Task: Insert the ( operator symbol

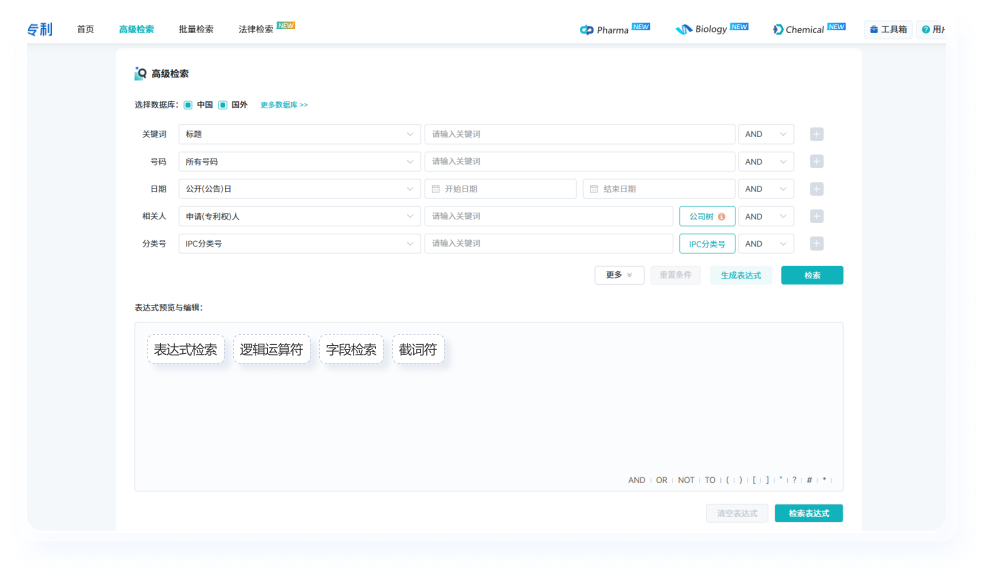Action: click(x=727, y=480)
